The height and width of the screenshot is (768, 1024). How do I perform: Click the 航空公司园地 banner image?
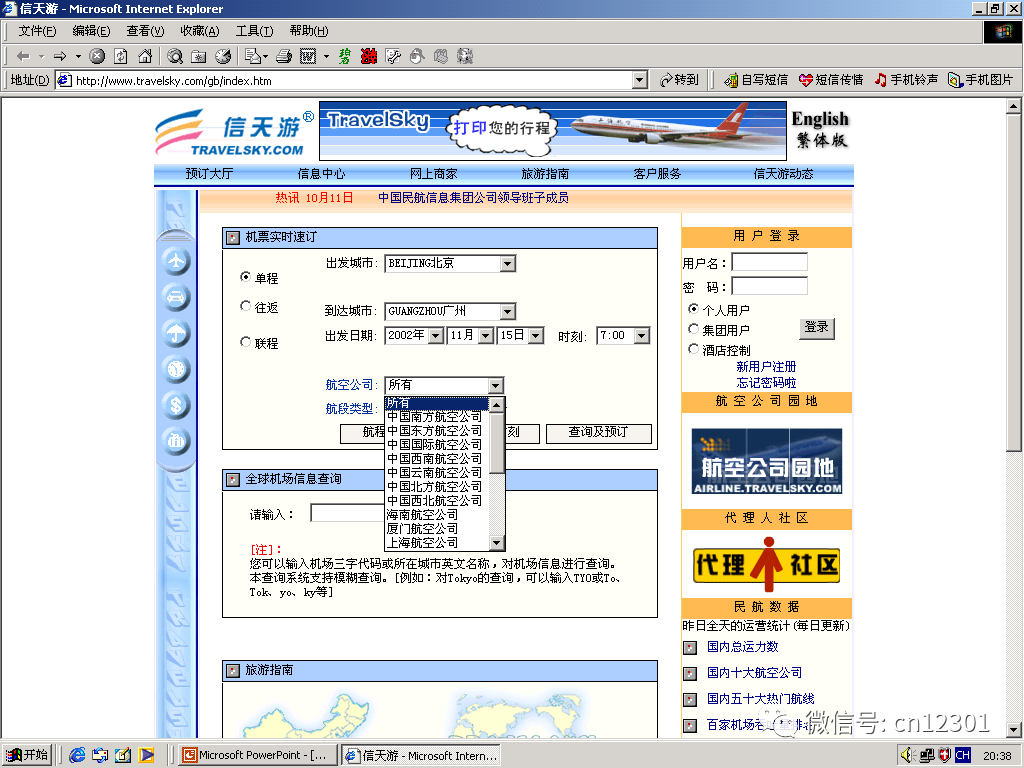tap(767, 461)
